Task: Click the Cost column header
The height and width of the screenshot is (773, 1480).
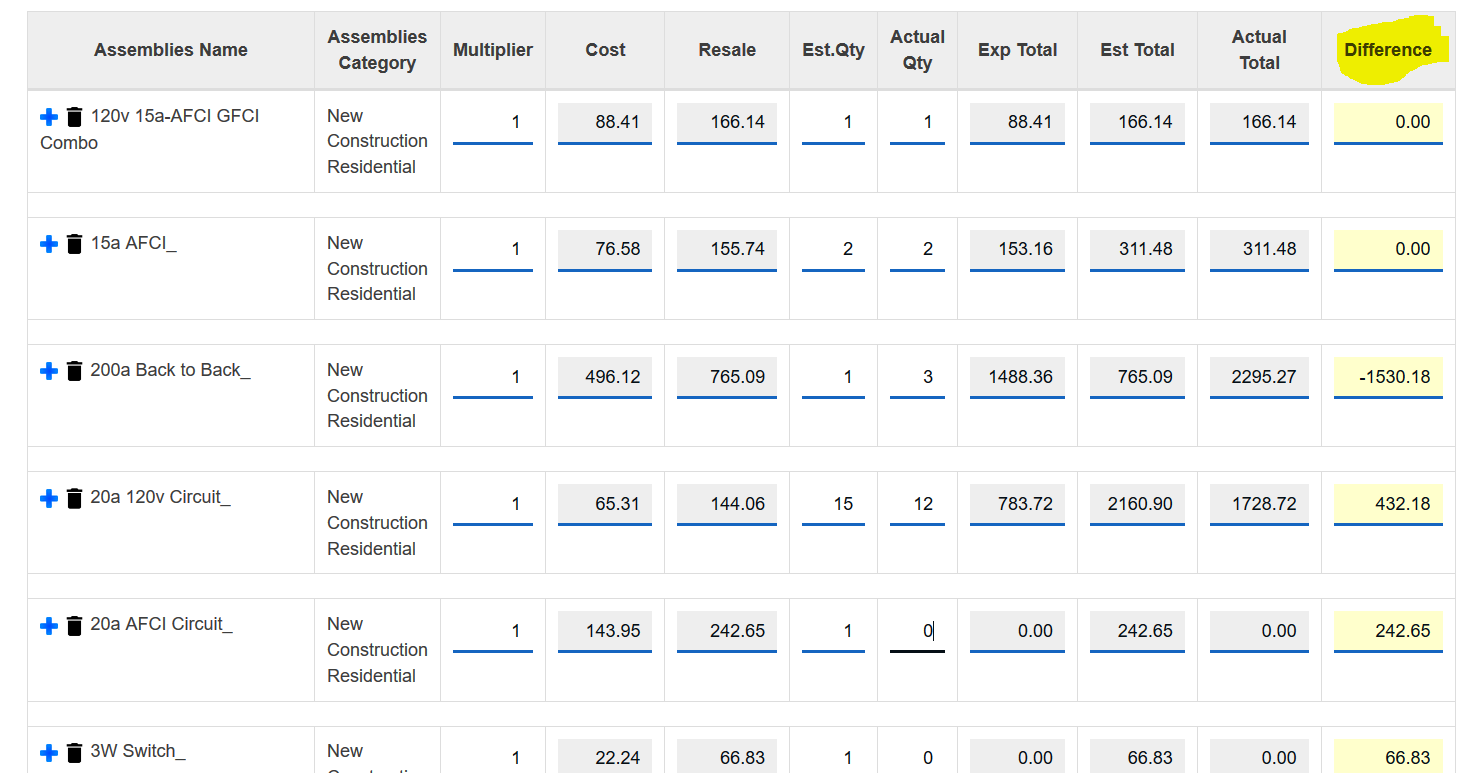Action: [x=605, y=50]
